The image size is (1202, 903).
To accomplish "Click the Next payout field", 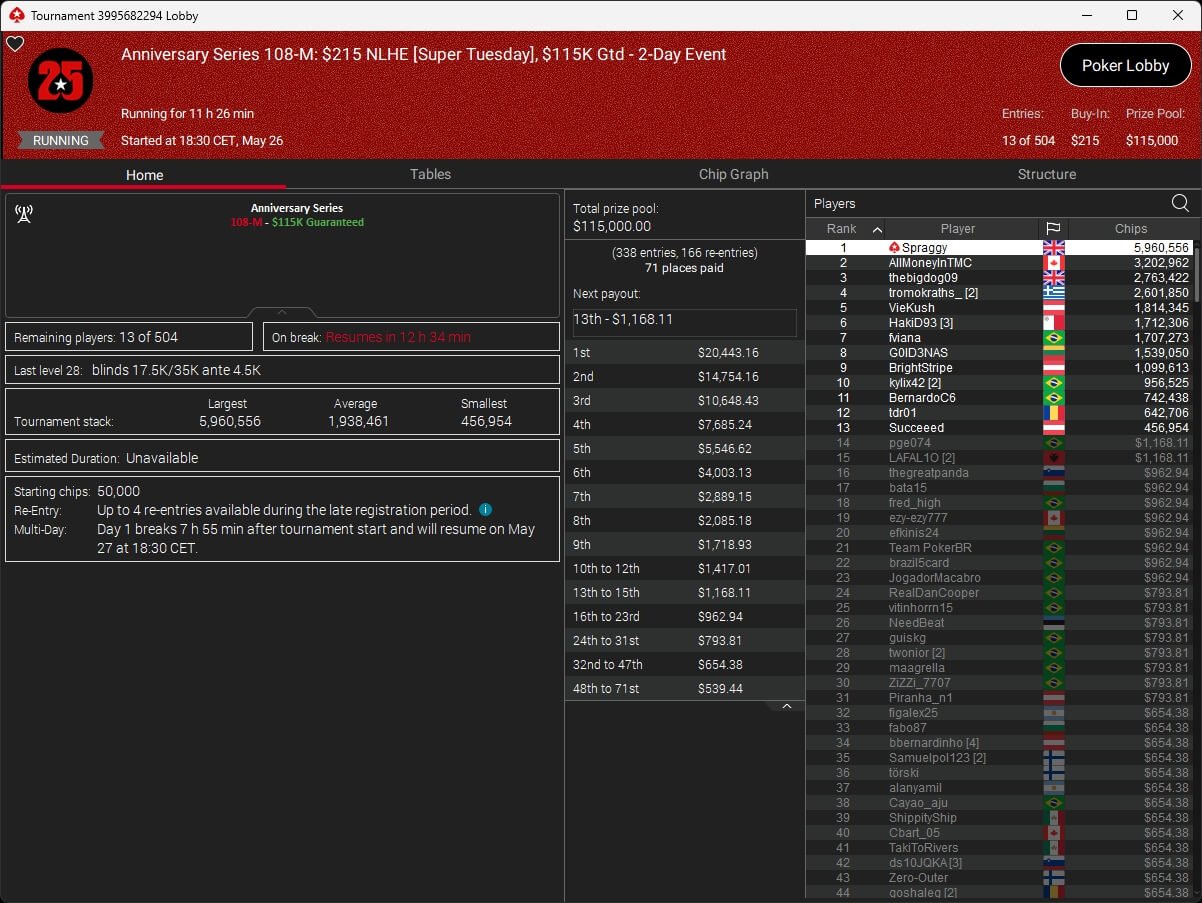I will pyautogui.click(x=685, y=322).
